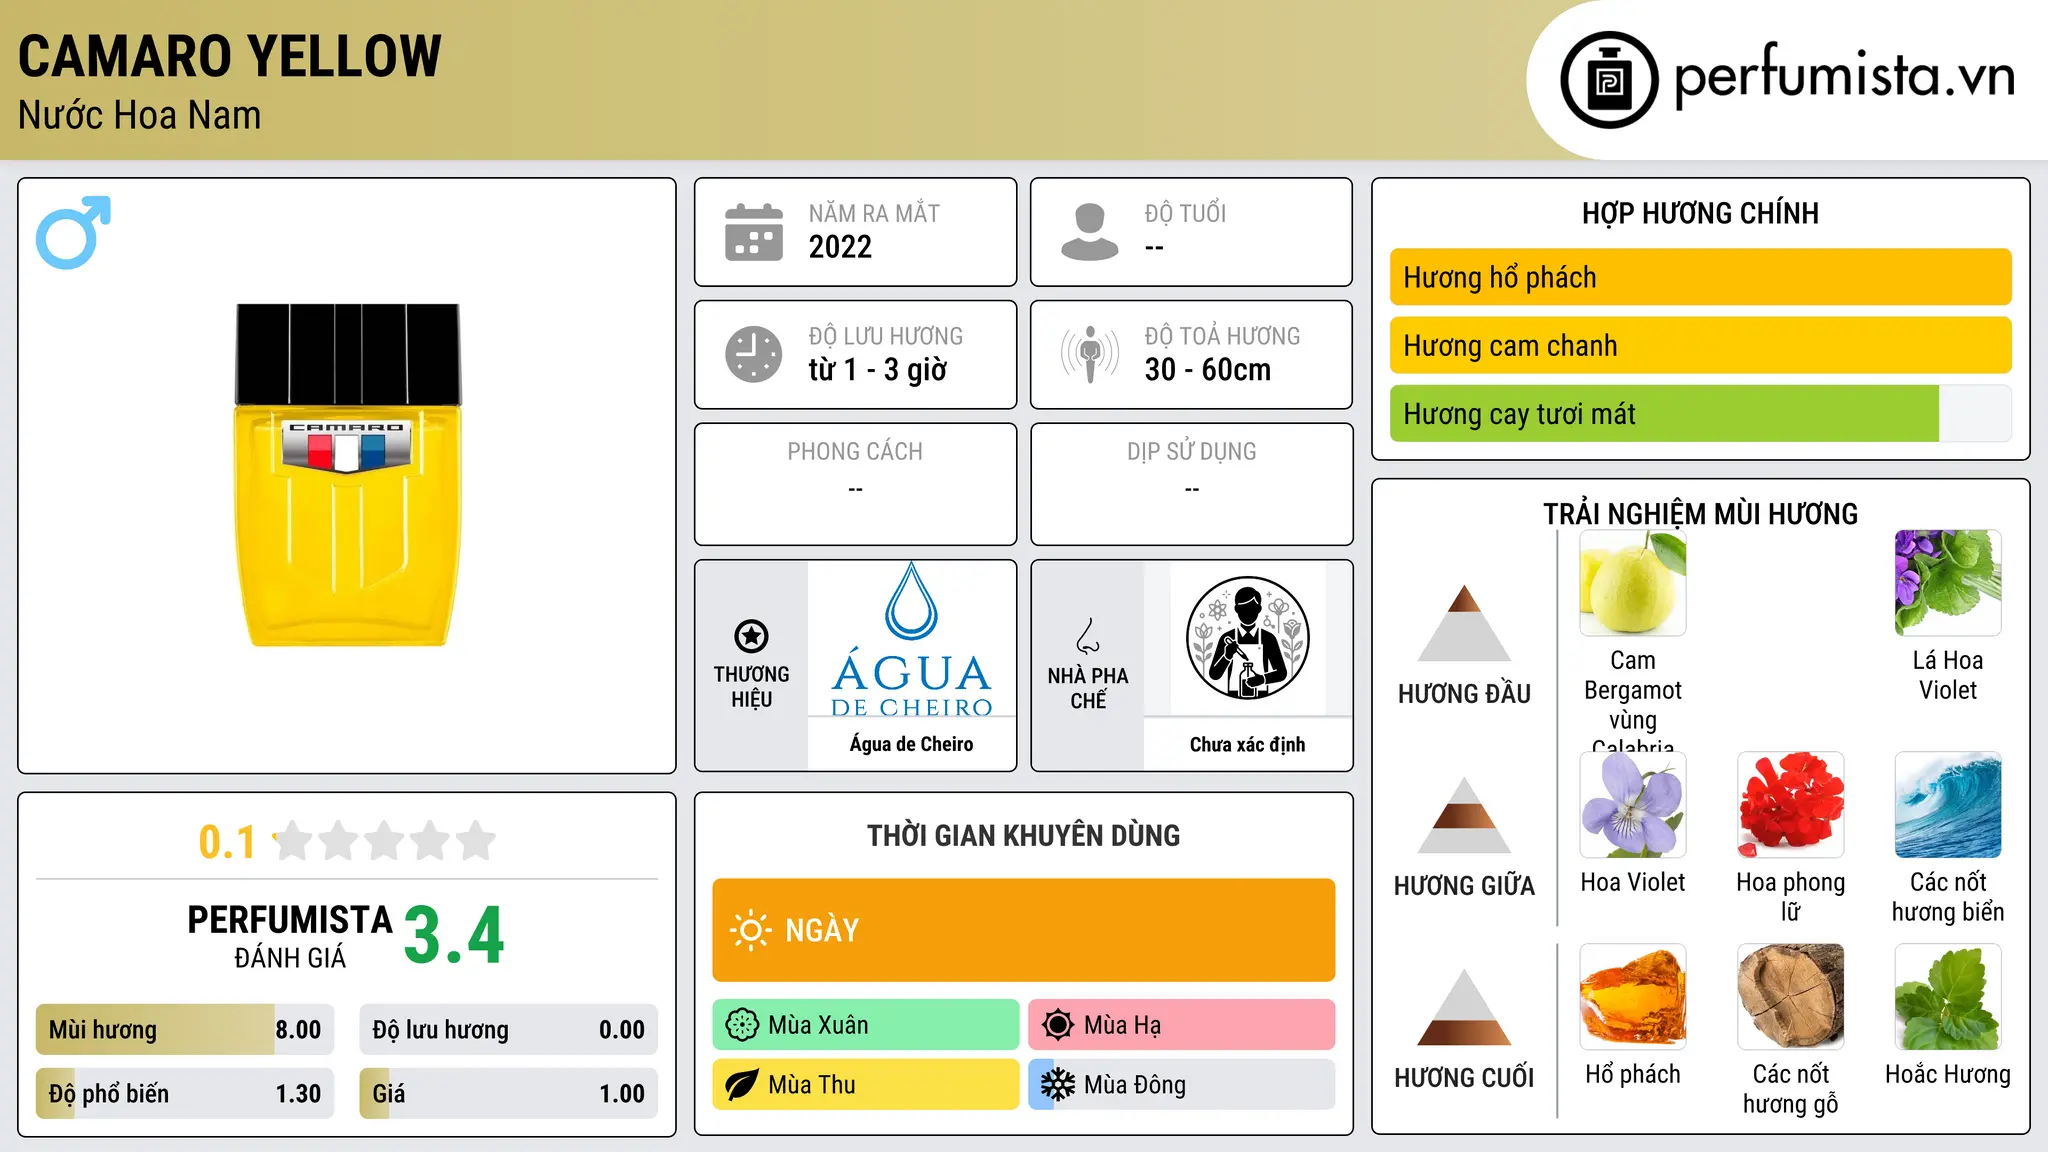2048x1152 pixels.
Task: Click the Phong cách card
Action: click(x=855, y=484)
